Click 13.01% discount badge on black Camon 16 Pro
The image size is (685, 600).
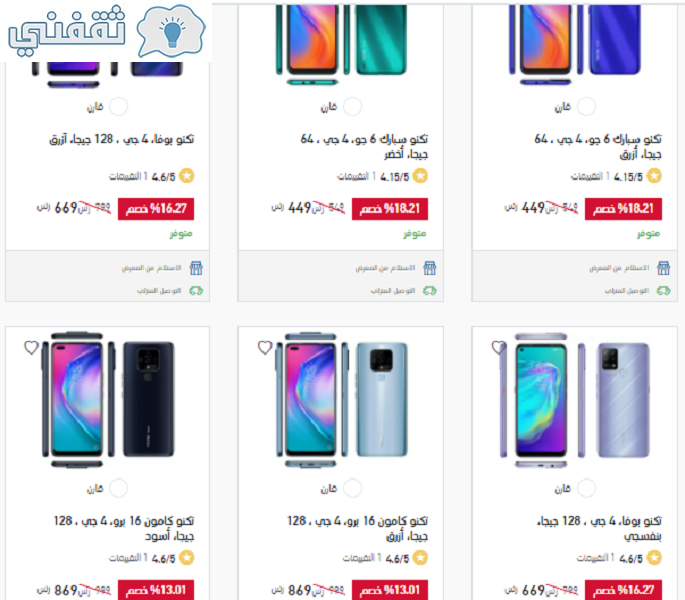pos(156,590)
